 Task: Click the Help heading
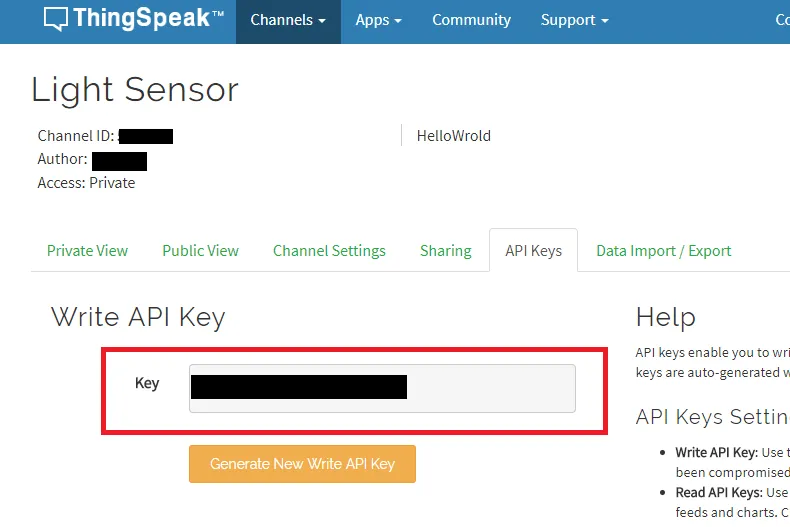(x=665, y=318)
